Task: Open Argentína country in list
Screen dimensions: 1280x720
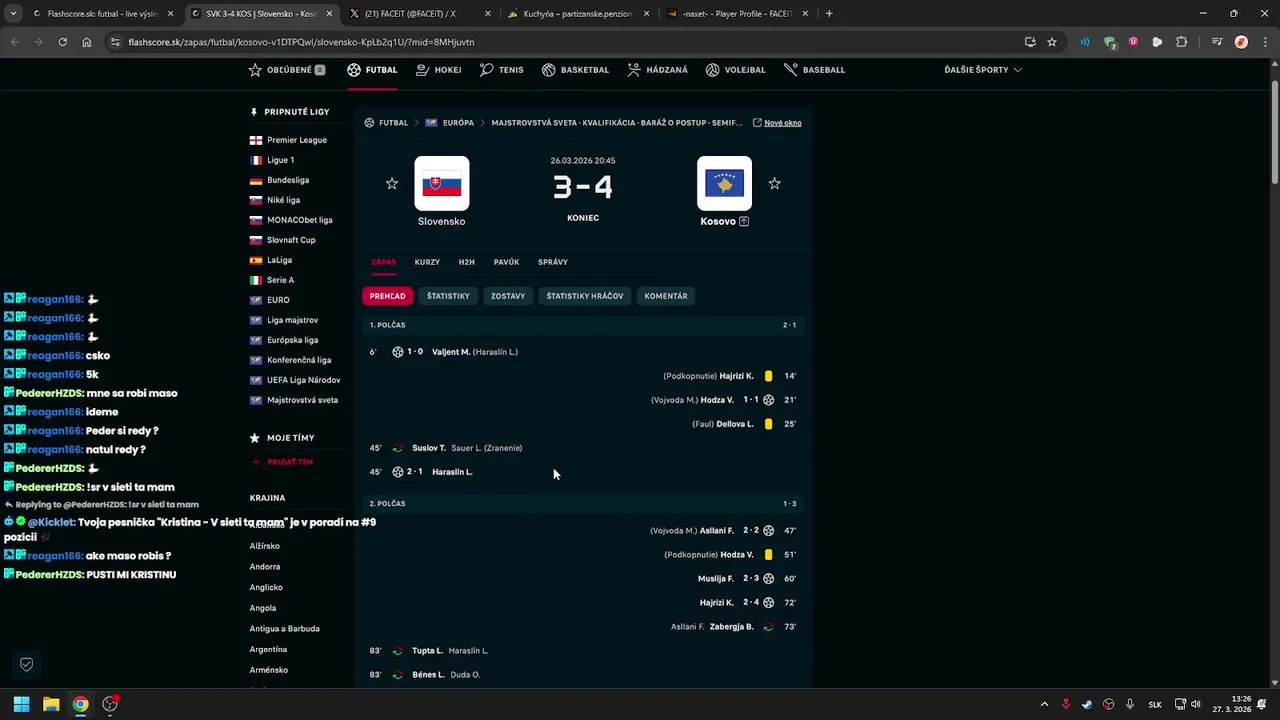Action: click(x=268, y=649)
